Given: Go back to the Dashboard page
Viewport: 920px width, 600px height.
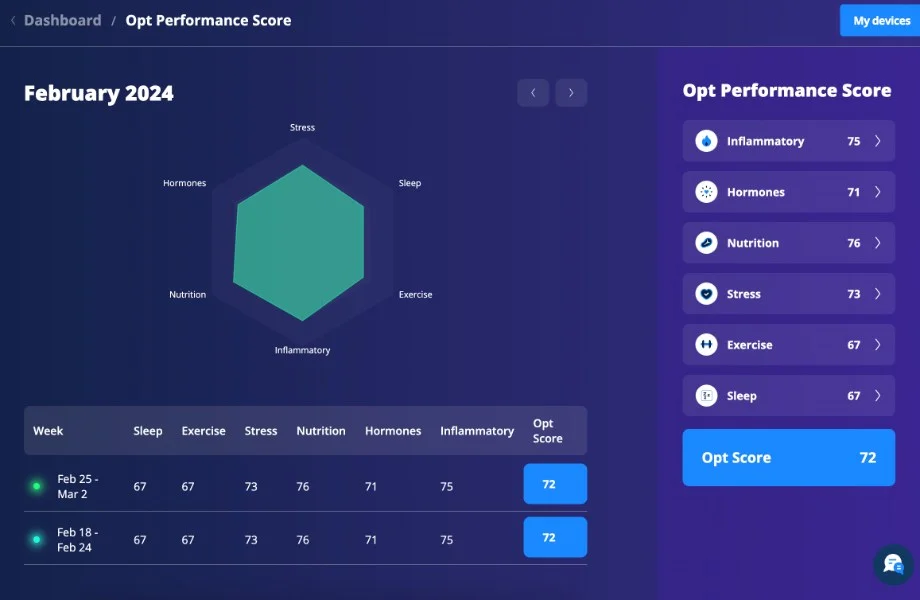Looking at the screenshot, I should coord(62,20).
